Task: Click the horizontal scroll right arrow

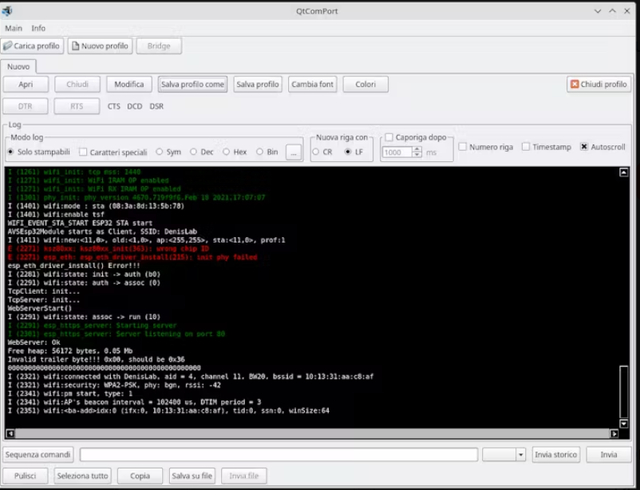Action: (x=614, y=434)
